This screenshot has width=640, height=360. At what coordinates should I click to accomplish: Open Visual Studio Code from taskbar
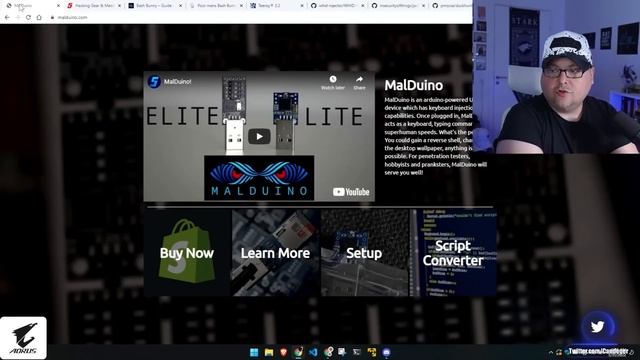[313, 352]
